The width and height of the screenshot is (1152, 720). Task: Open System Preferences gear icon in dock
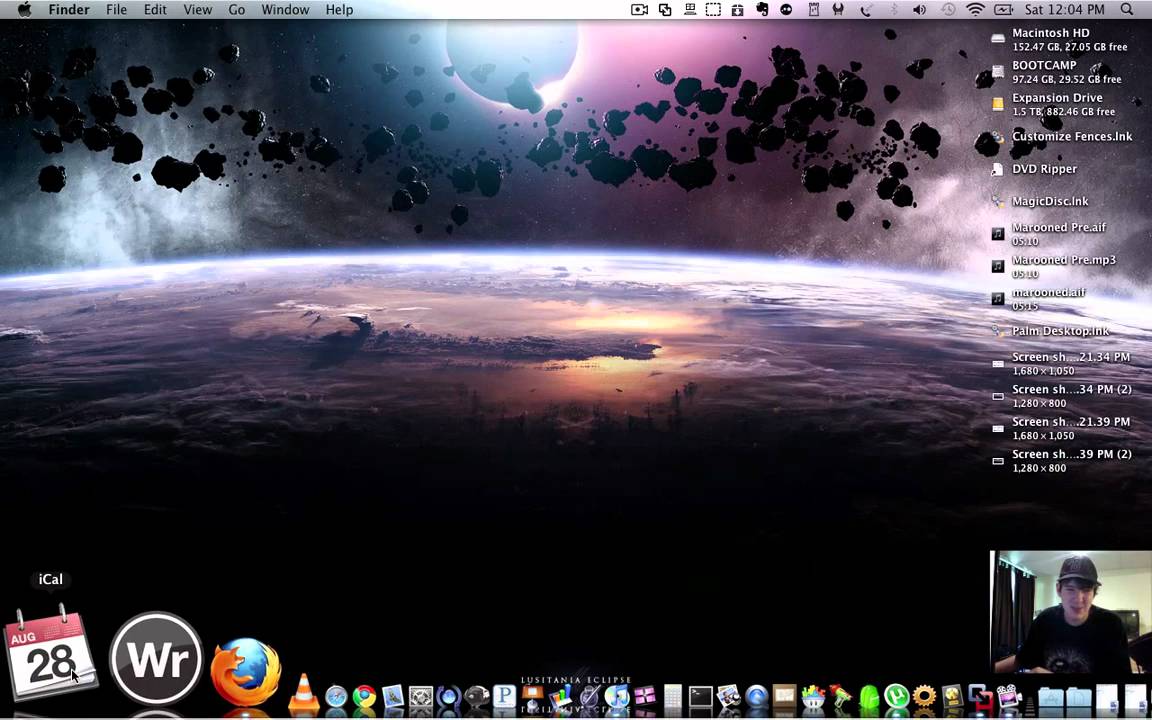point(421,696)
